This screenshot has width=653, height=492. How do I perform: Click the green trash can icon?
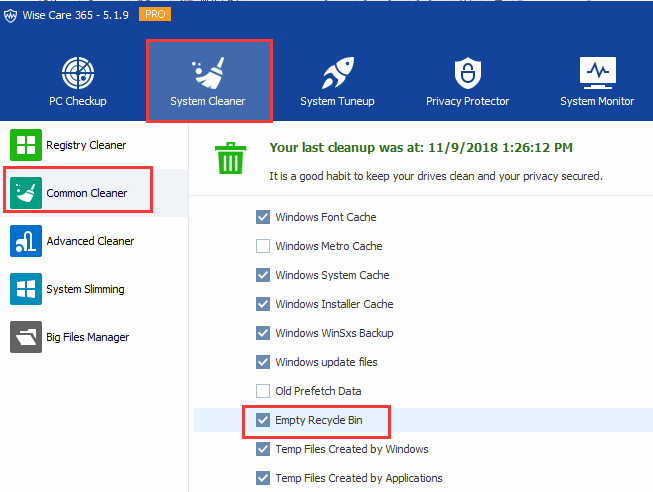pos(230,158)
